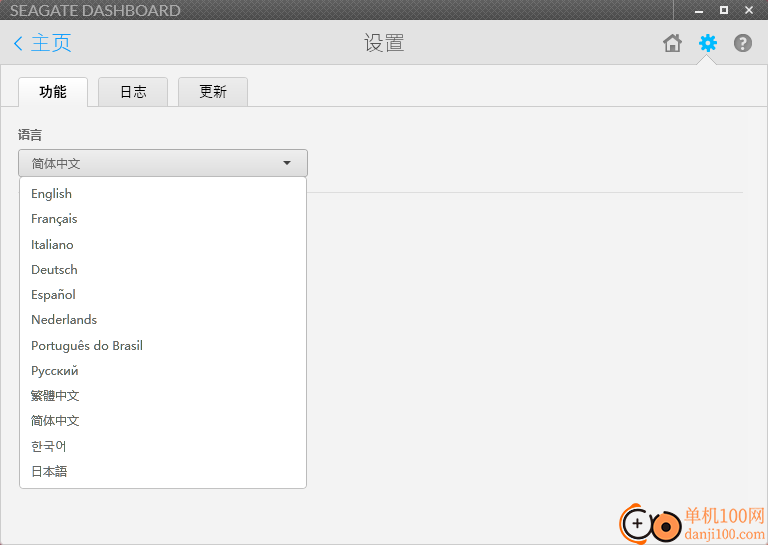Screen dimensions: 768x545
Task: Select Français from the language list
Action: (163, 219)
